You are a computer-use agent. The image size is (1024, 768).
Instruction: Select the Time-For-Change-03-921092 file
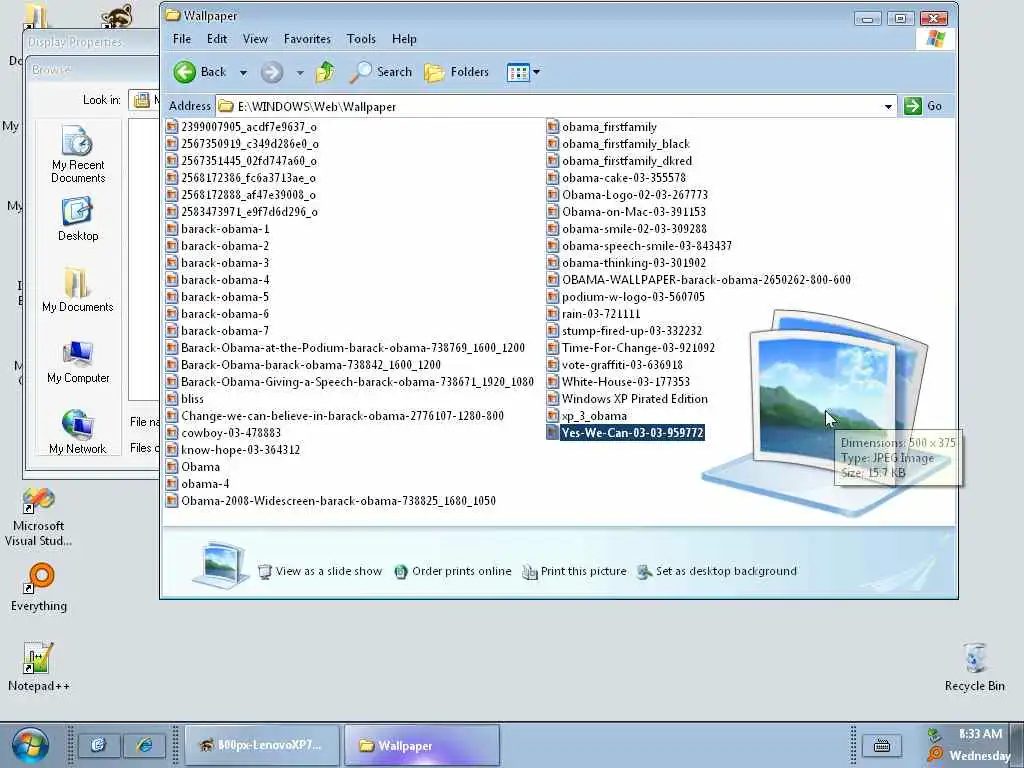click(x=631, y=347)
